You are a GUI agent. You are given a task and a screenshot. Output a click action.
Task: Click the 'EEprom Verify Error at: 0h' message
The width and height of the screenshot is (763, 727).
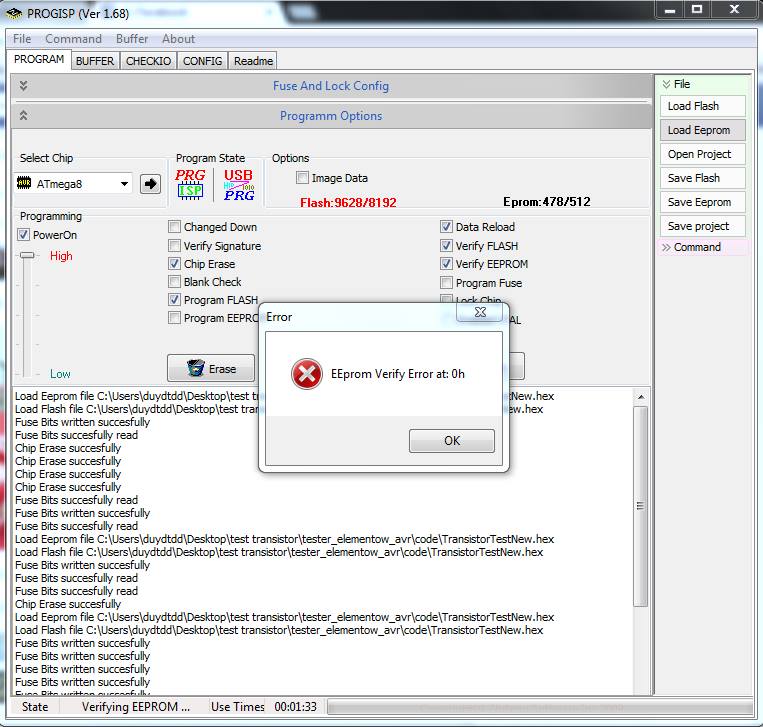[398, 374]
